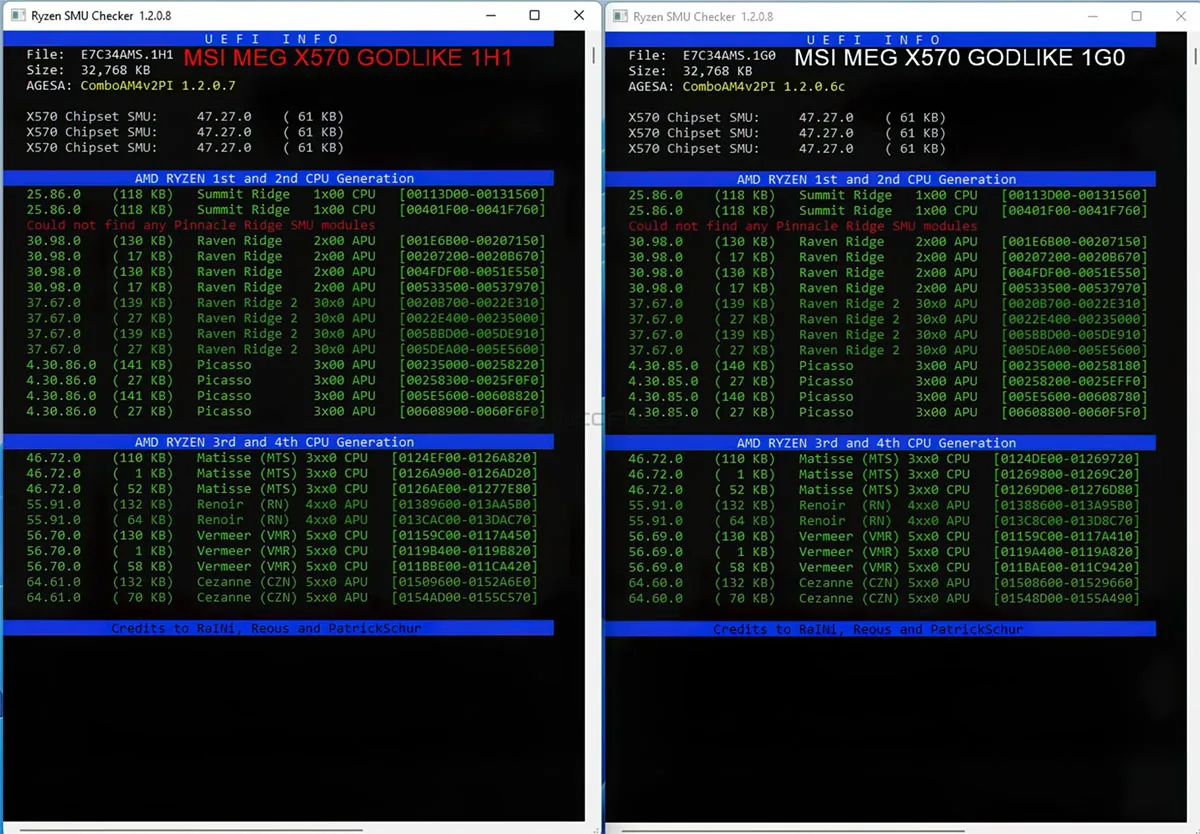This screenshot has width=1200, height=834.
Task: Close the left Ryzen SMU Checker window
Action: (579, 16)
